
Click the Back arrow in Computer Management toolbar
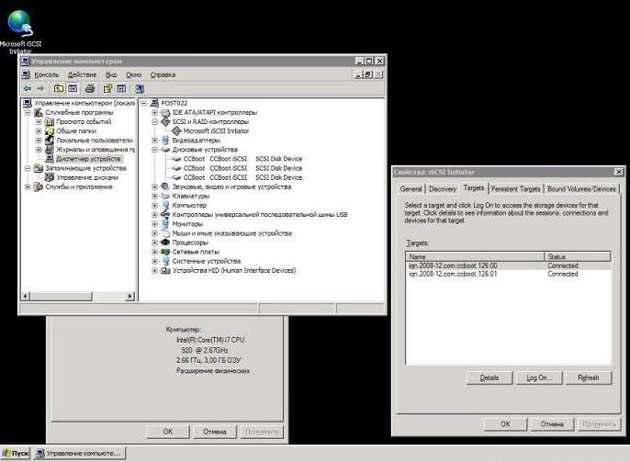(x=27, y=88)
